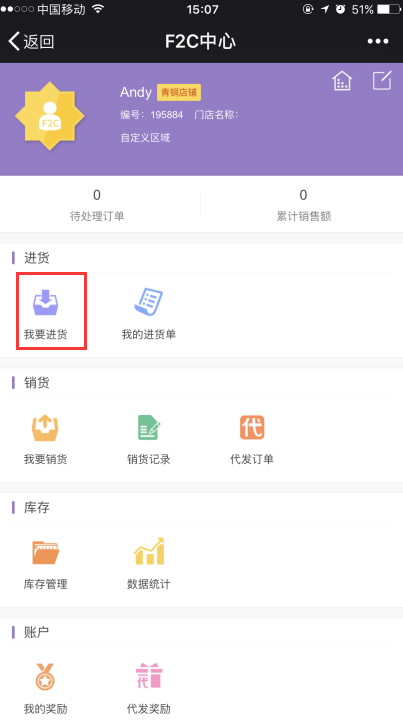Viewport: 403px width, 726px height.
Task: Tap the Andy username text
Action: pos(136,92)
